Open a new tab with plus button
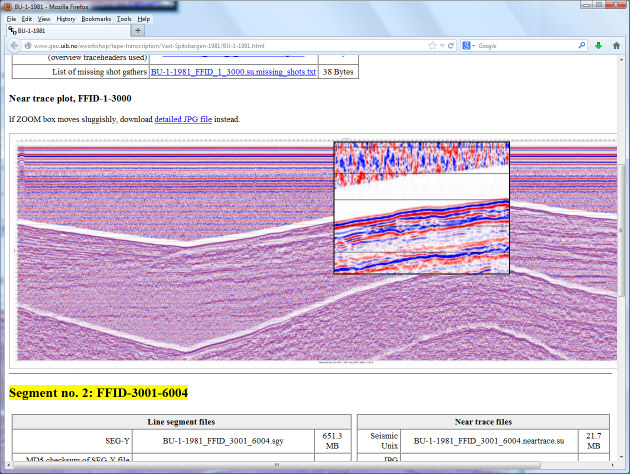 pyautogui.click(x=137, y=31)
